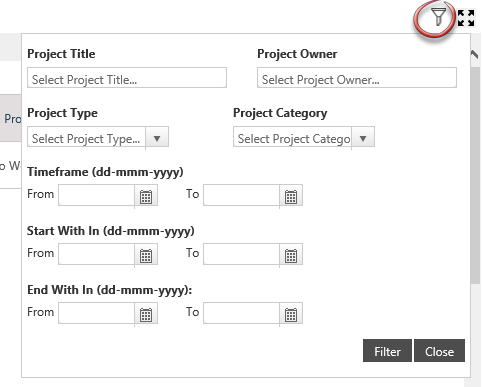Expand the Project Category dropdown arrow

(363, 138)
